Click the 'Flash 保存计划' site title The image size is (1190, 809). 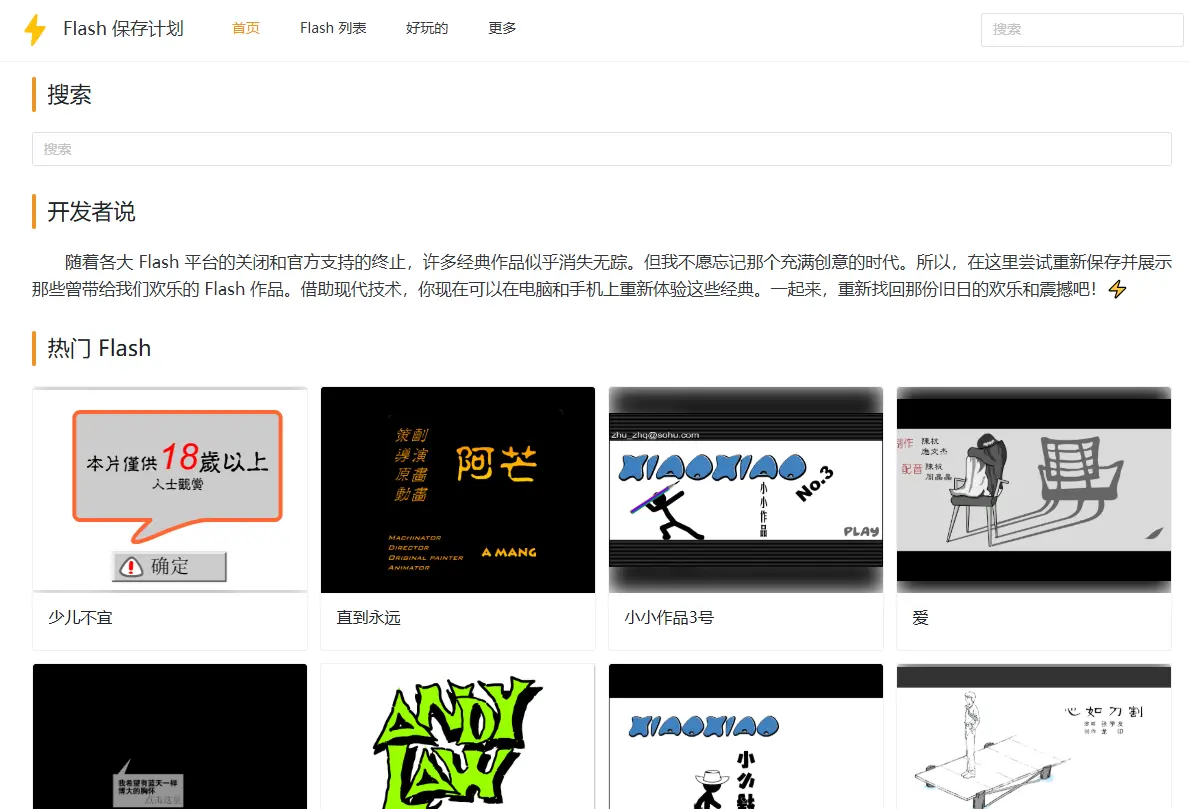(124, 29)
